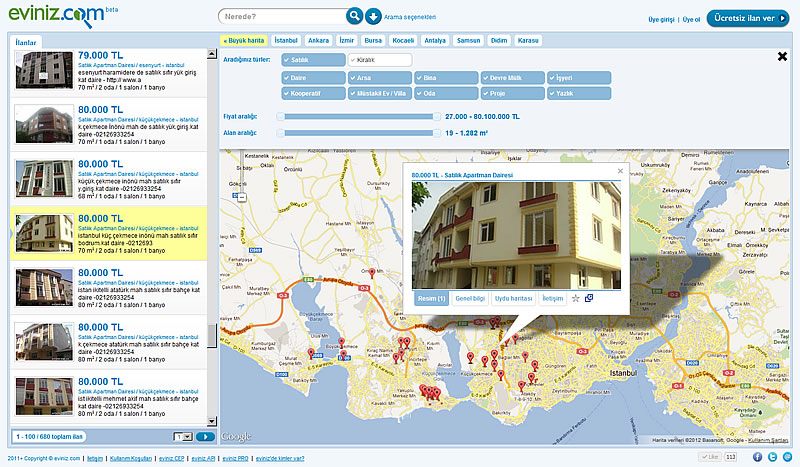Uncheck the Müstakil Ev / Villa filter
The image size is (800, 467).
353,93
